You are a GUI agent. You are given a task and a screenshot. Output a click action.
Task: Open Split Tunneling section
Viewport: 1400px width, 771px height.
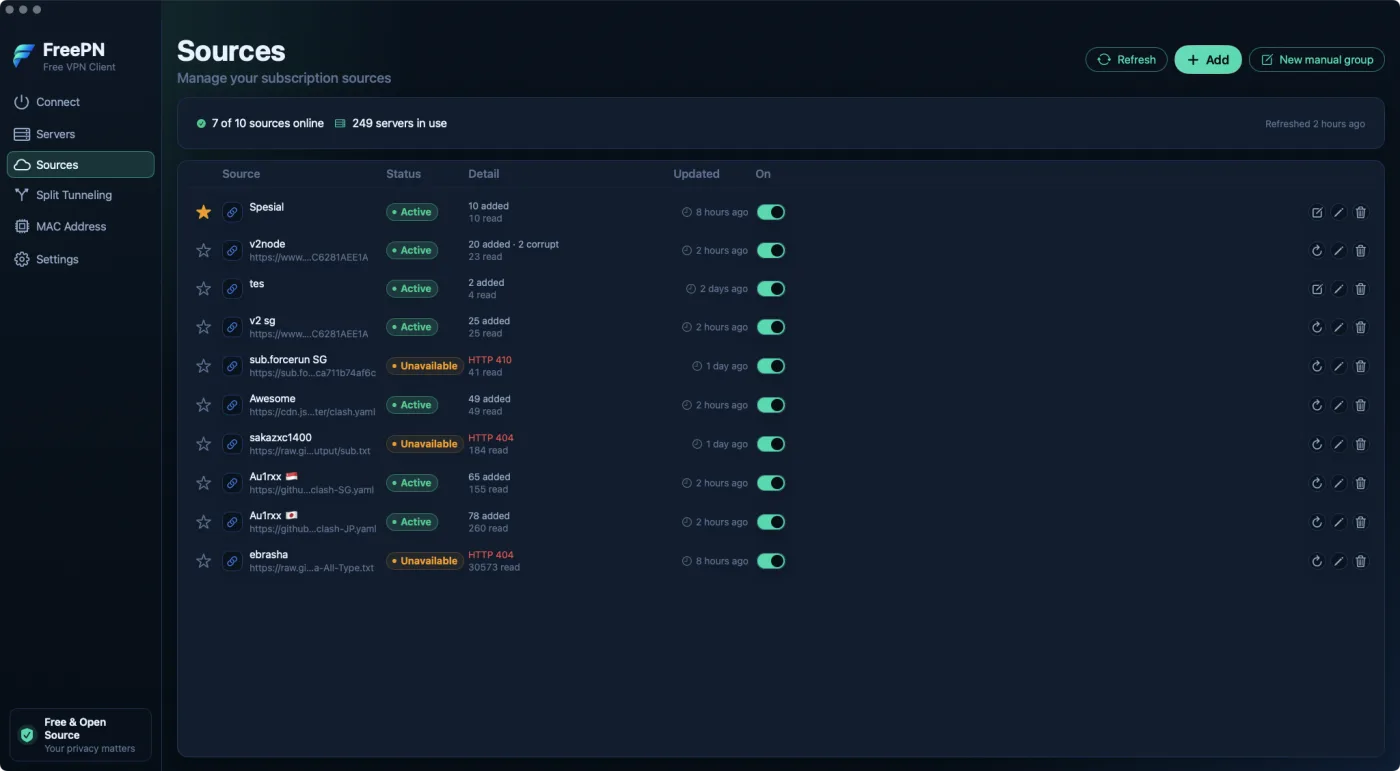click(x=80, y=195)
